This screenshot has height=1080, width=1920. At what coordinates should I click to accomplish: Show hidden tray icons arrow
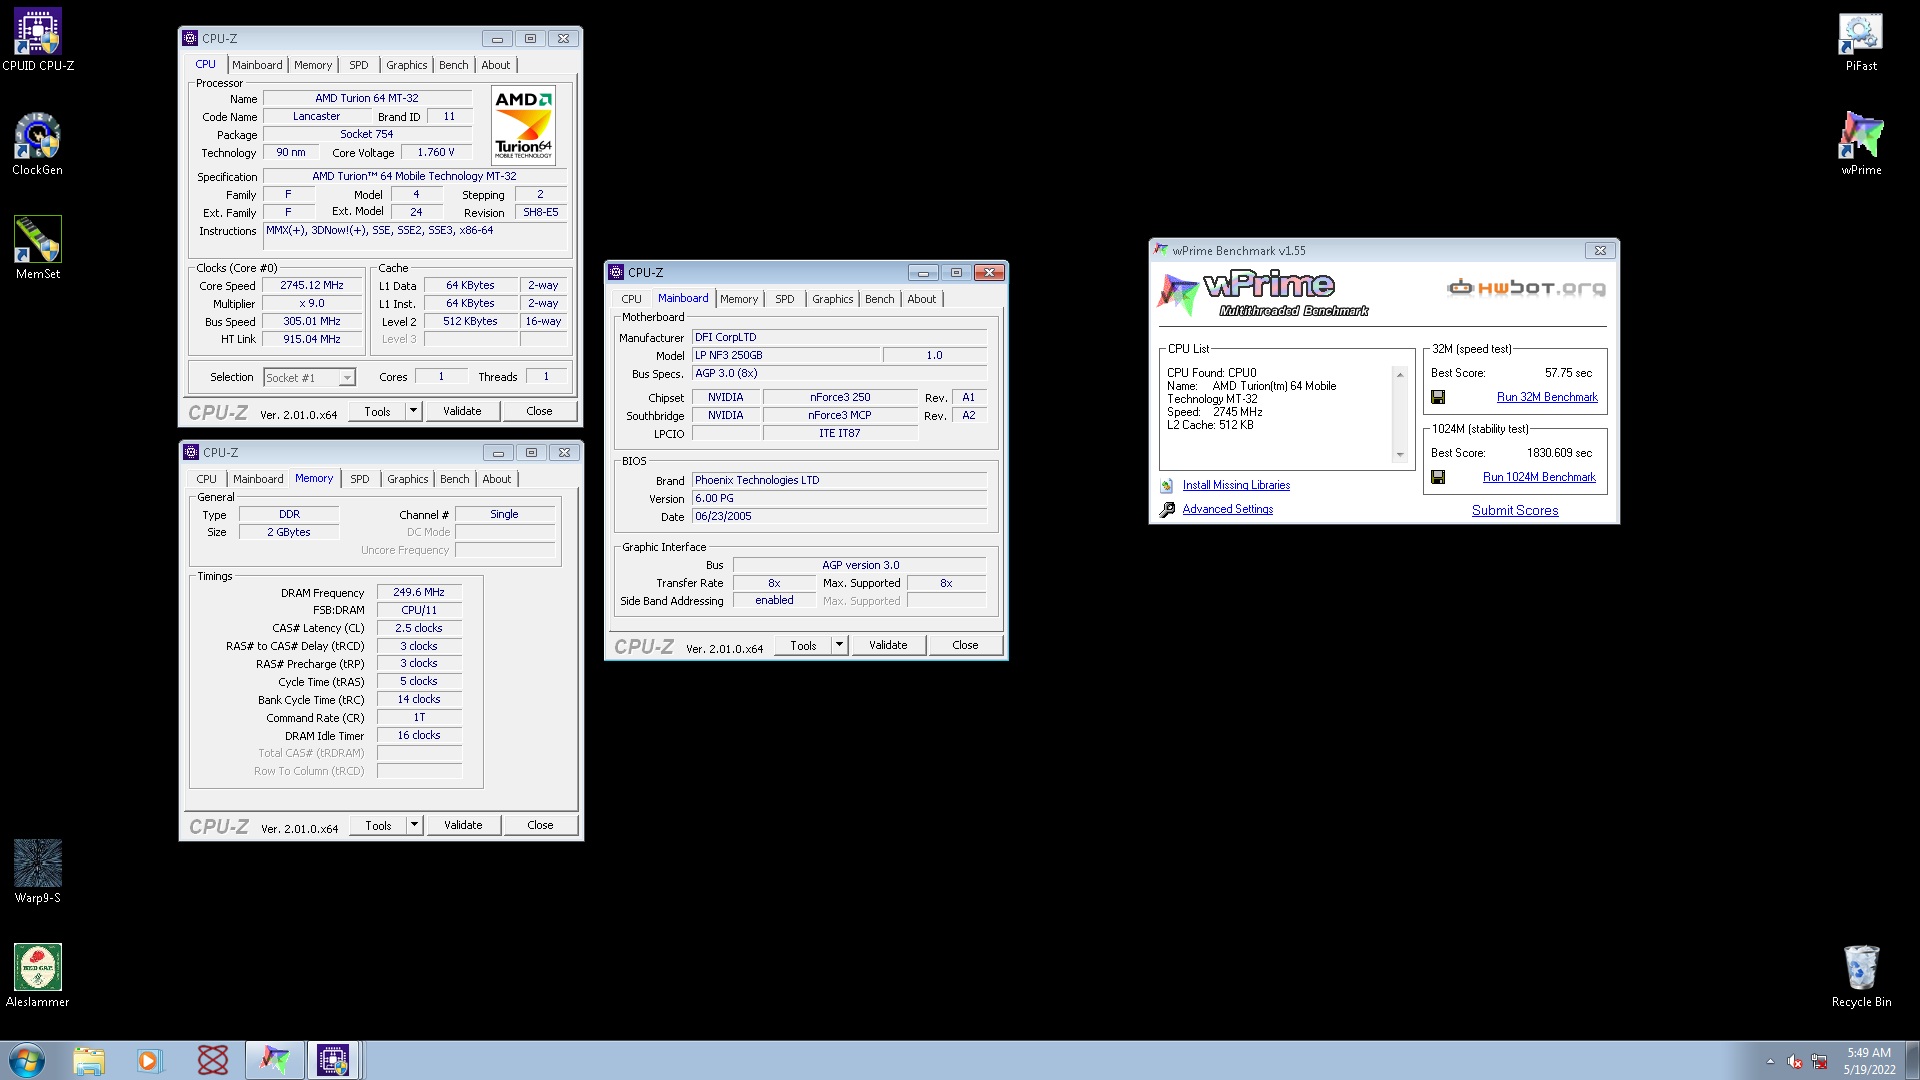[1770, 1061]
